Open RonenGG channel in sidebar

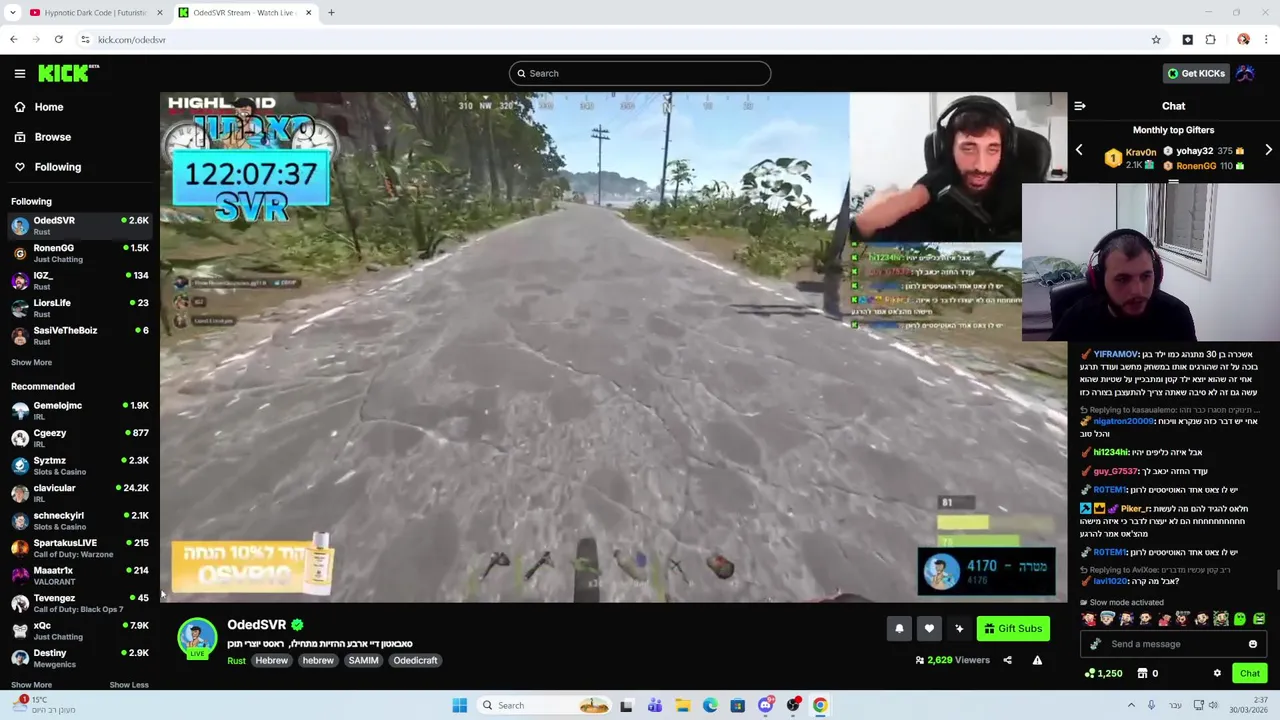point(80,253)
